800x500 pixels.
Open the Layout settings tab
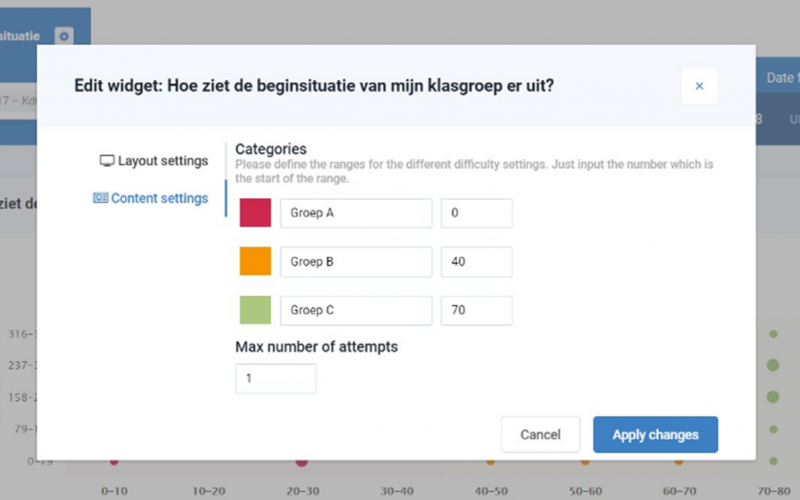pos(154,161)
